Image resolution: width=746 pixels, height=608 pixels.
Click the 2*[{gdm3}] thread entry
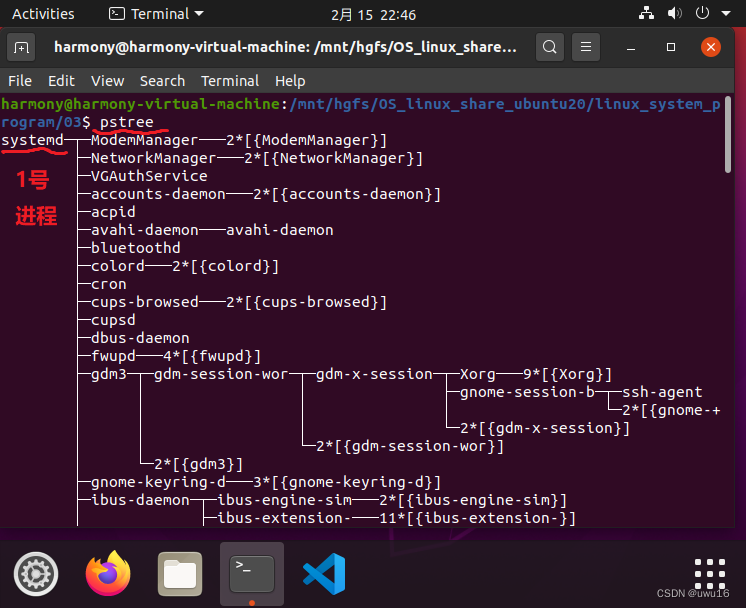point(198,464)
